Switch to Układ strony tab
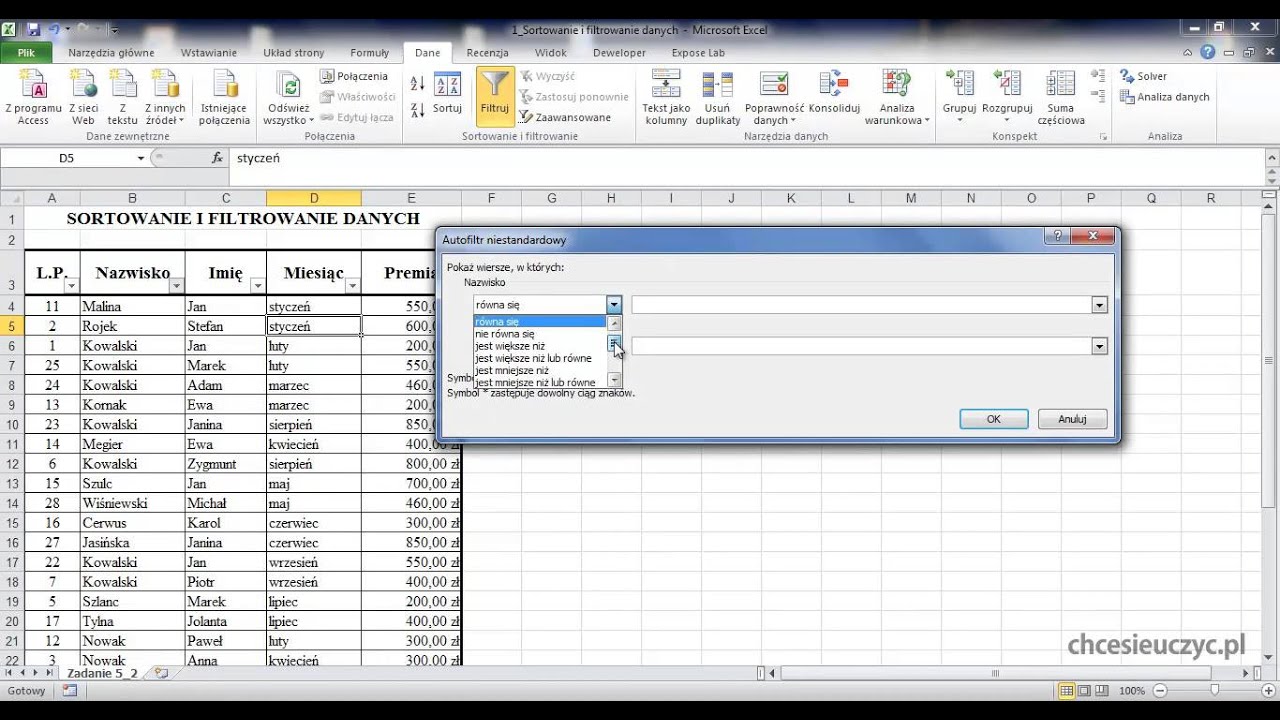The height and width of the screenshot is (720, 1280). (294, 53)
